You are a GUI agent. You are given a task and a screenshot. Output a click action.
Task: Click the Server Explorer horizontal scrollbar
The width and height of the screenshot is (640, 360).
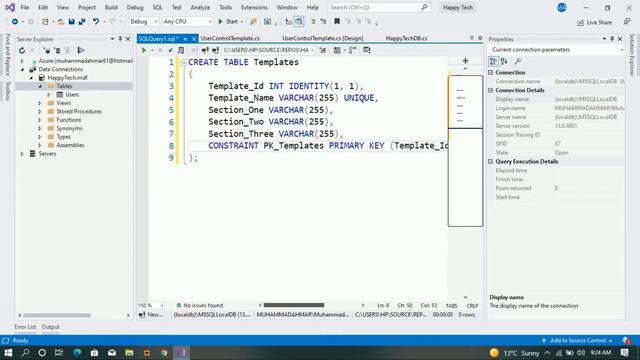pyautogui.click(x=57, y=315)
